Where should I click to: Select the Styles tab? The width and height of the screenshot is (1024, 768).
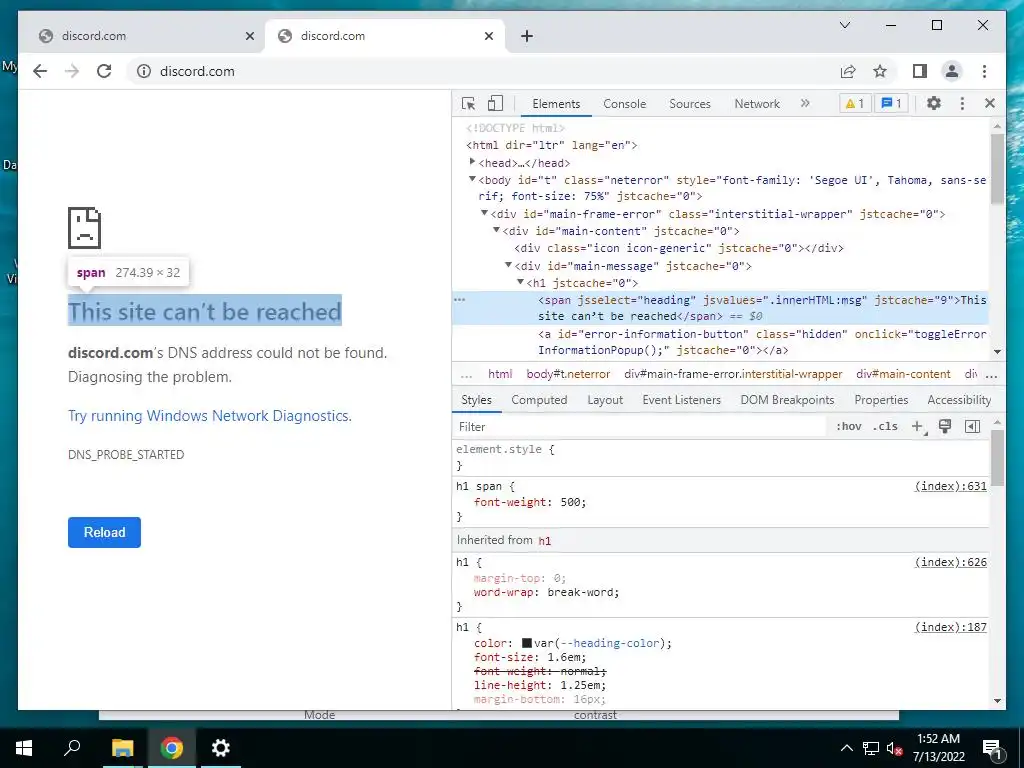[476, 400]
